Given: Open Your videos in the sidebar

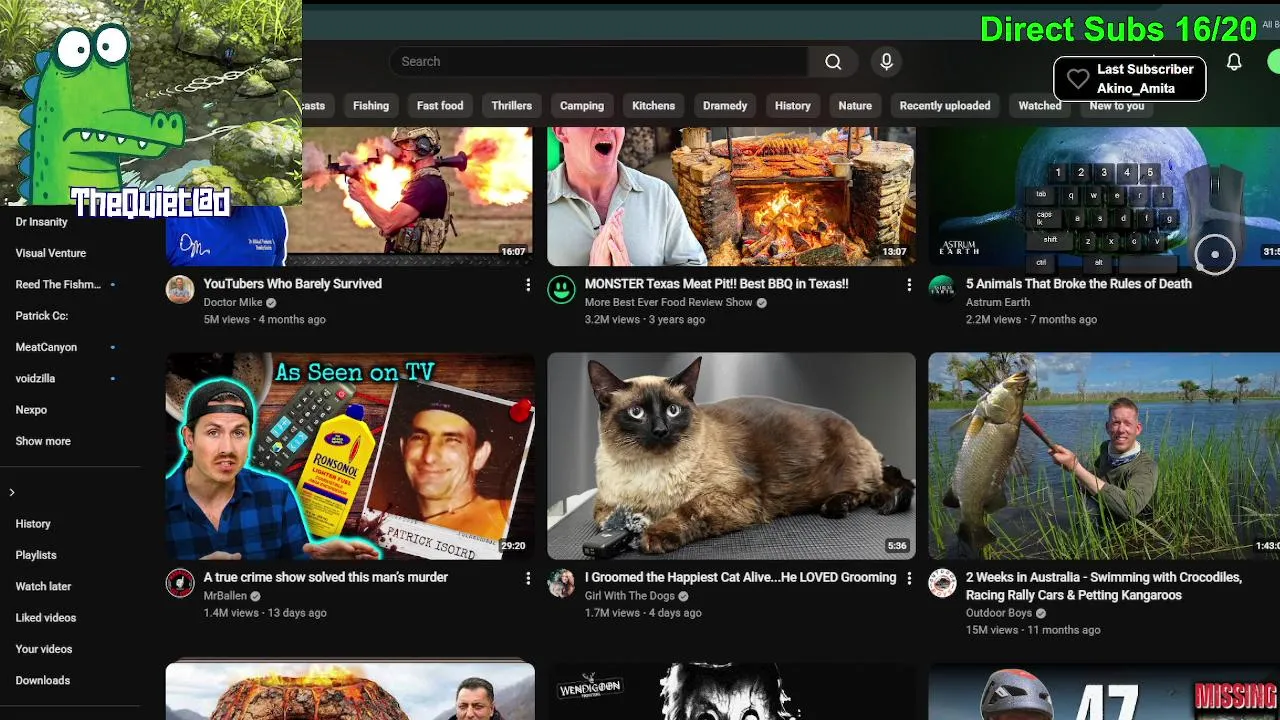Looking at the screenshot, I should tap(44, 649).
